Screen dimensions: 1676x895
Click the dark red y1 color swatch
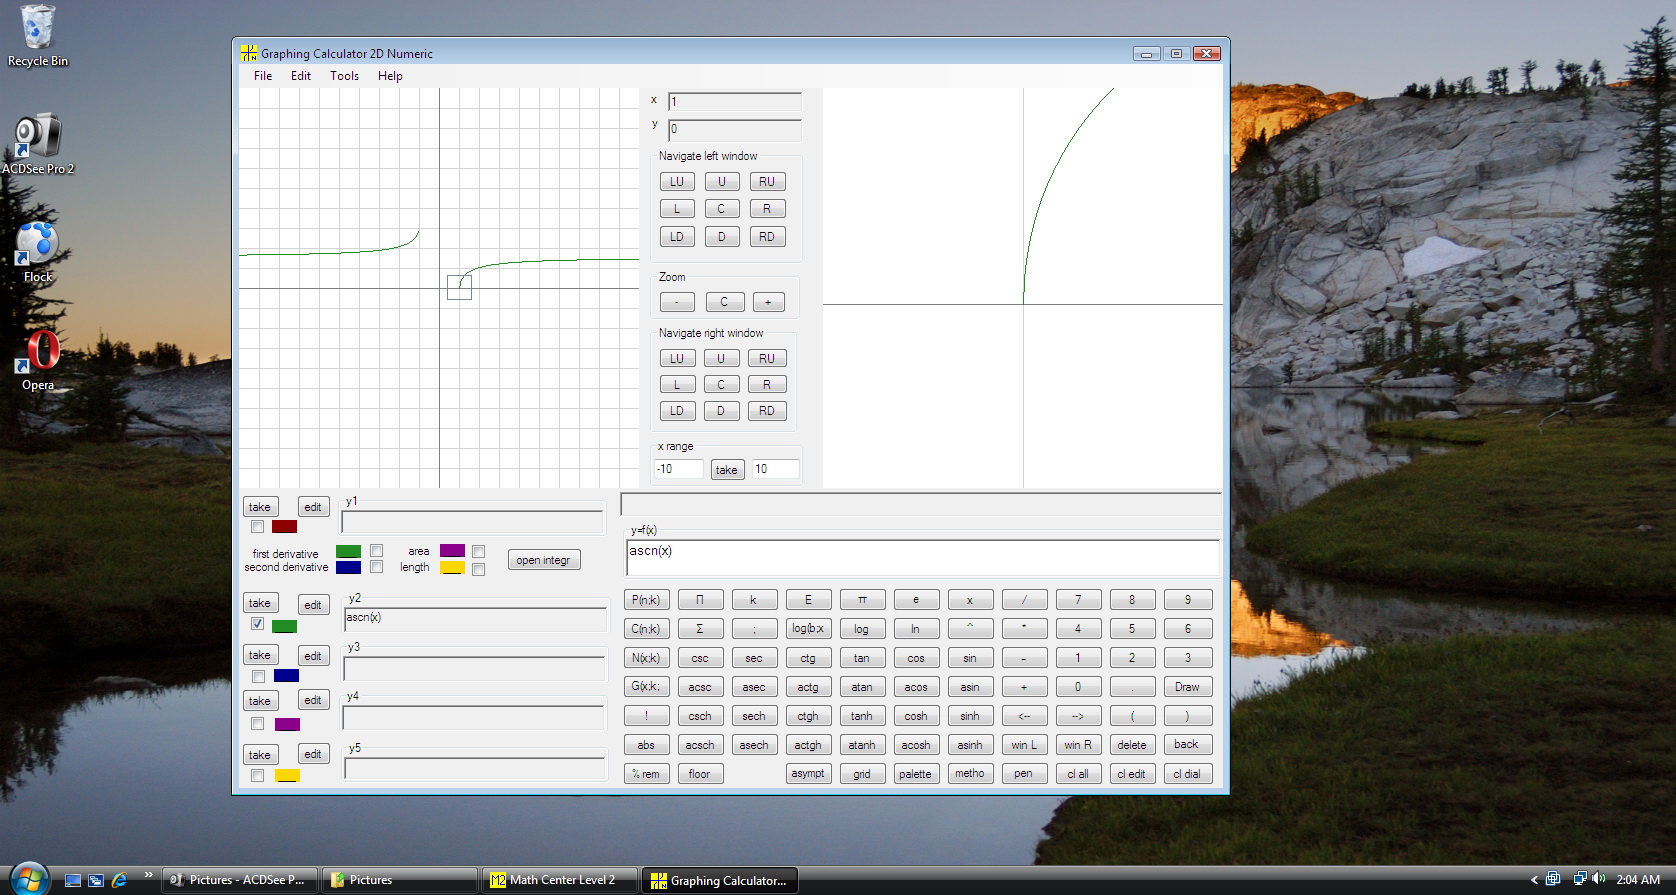tap(284, 526)
